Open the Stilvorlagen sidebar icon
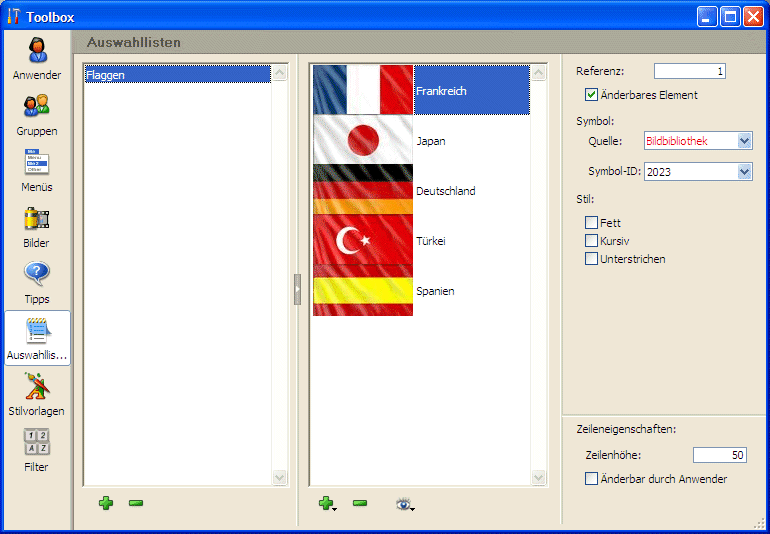The height and width of the screenshot is (534, 770). click(x=37, y=395)
